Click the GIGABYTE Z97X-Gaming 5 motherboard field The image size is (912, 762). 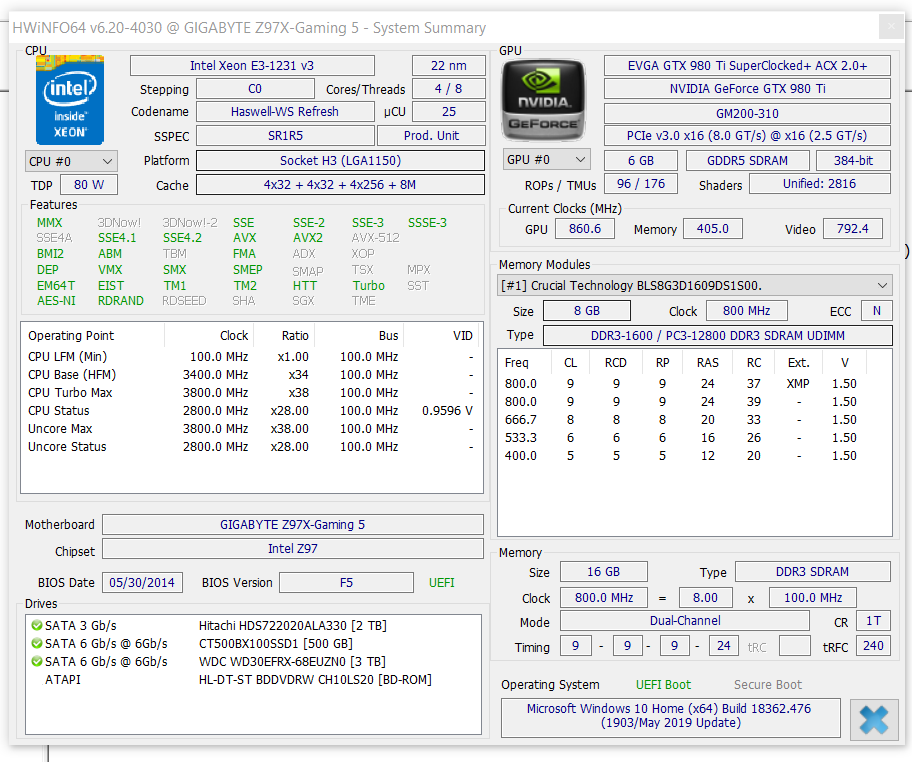pyautogui.click(x=293, y=525)
